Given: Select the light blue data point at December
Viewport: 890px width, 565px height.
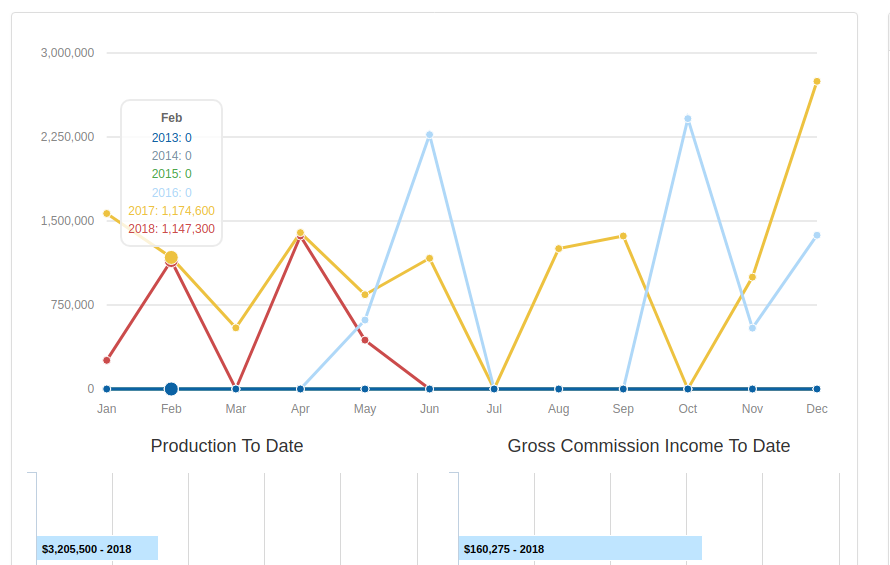Looking at the screenshot, I should pyautogui.click(x=817, y=235).
